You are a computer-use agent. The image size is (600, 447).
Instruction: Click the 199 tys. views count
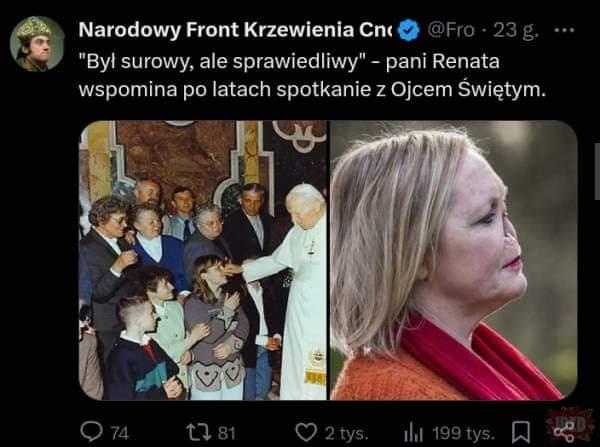pos(464,434)
